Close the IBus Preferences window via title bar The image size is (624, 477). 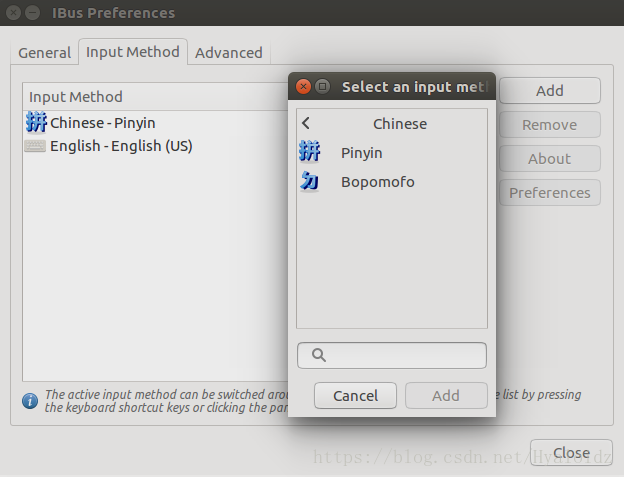(x=13, y=13)
